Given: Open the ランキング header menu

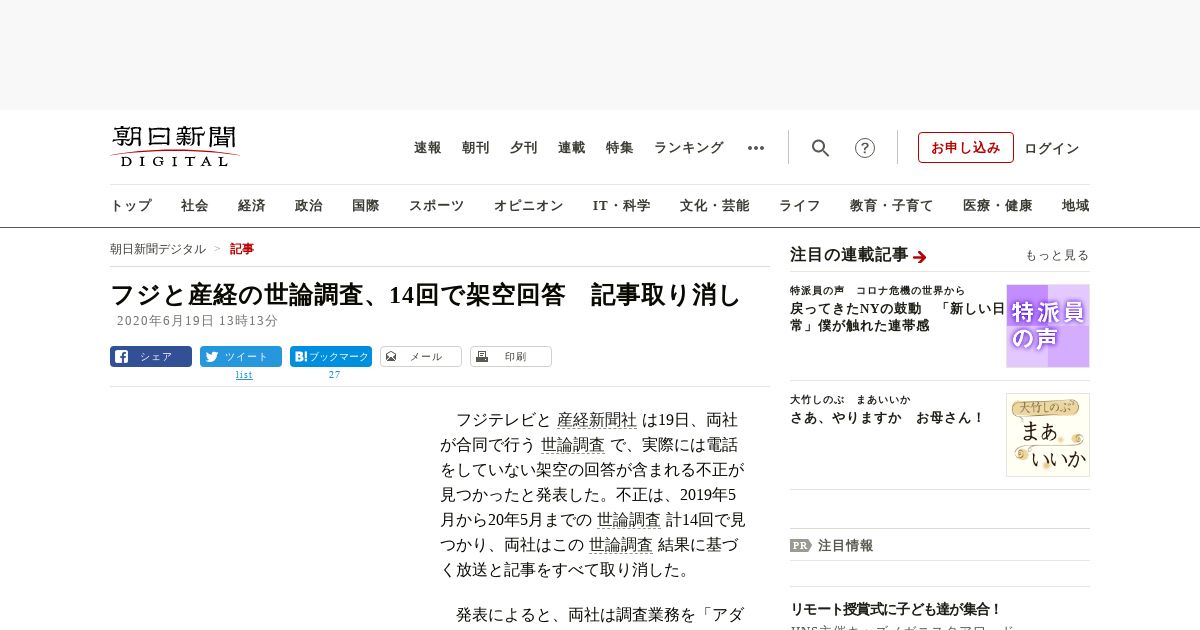Looking at the screenshot, I should [689, 148].
